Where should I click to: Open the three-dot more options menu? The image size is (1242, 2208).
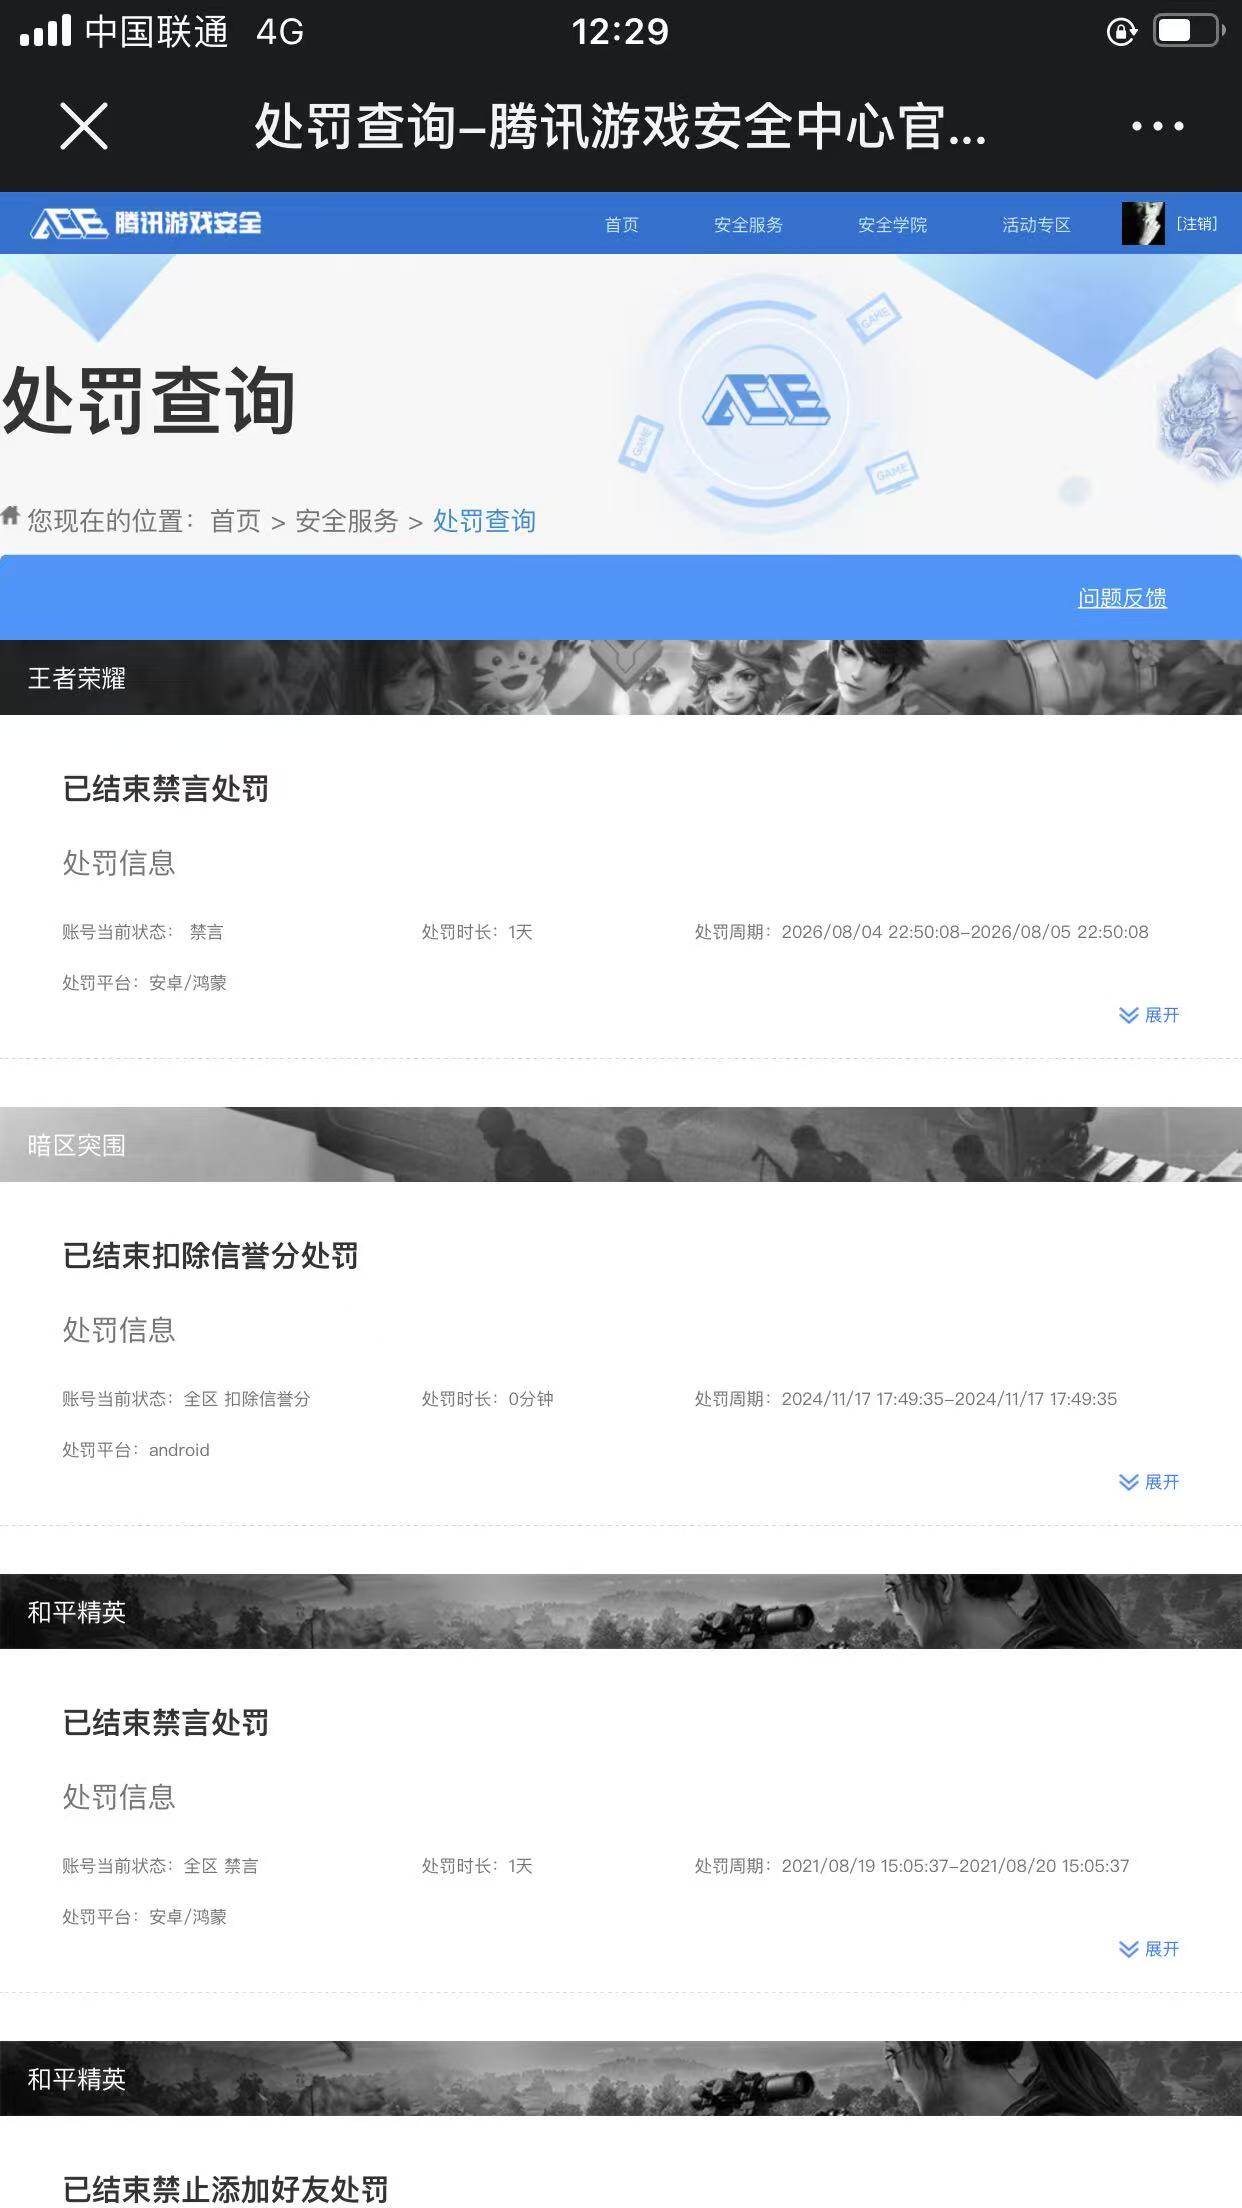[1157, 127]
